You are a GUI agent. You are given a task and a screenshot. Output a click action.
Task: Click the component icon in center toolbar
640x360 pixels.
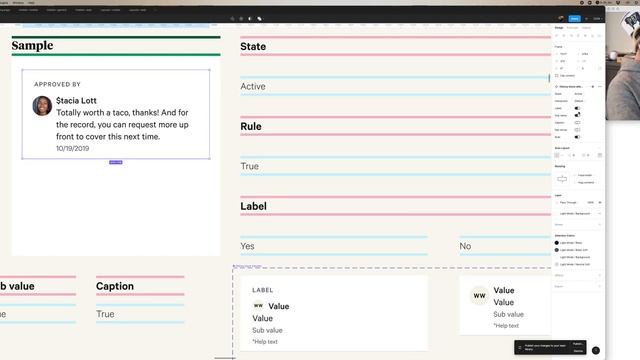click(232, 18)
